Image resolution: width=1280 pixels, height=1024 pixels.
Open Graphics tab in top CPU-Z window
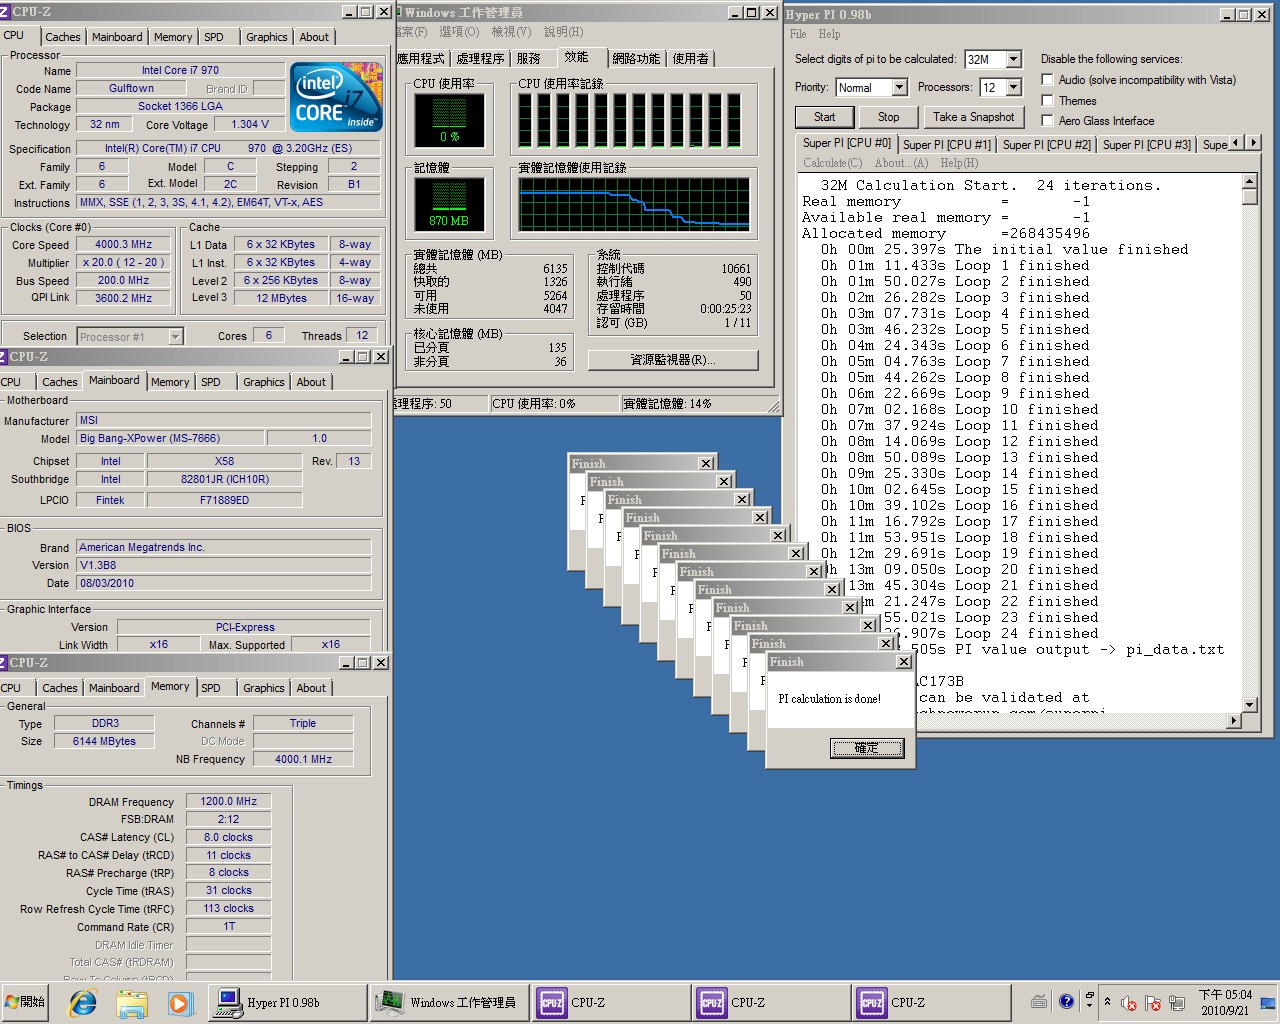pos(266,37)
